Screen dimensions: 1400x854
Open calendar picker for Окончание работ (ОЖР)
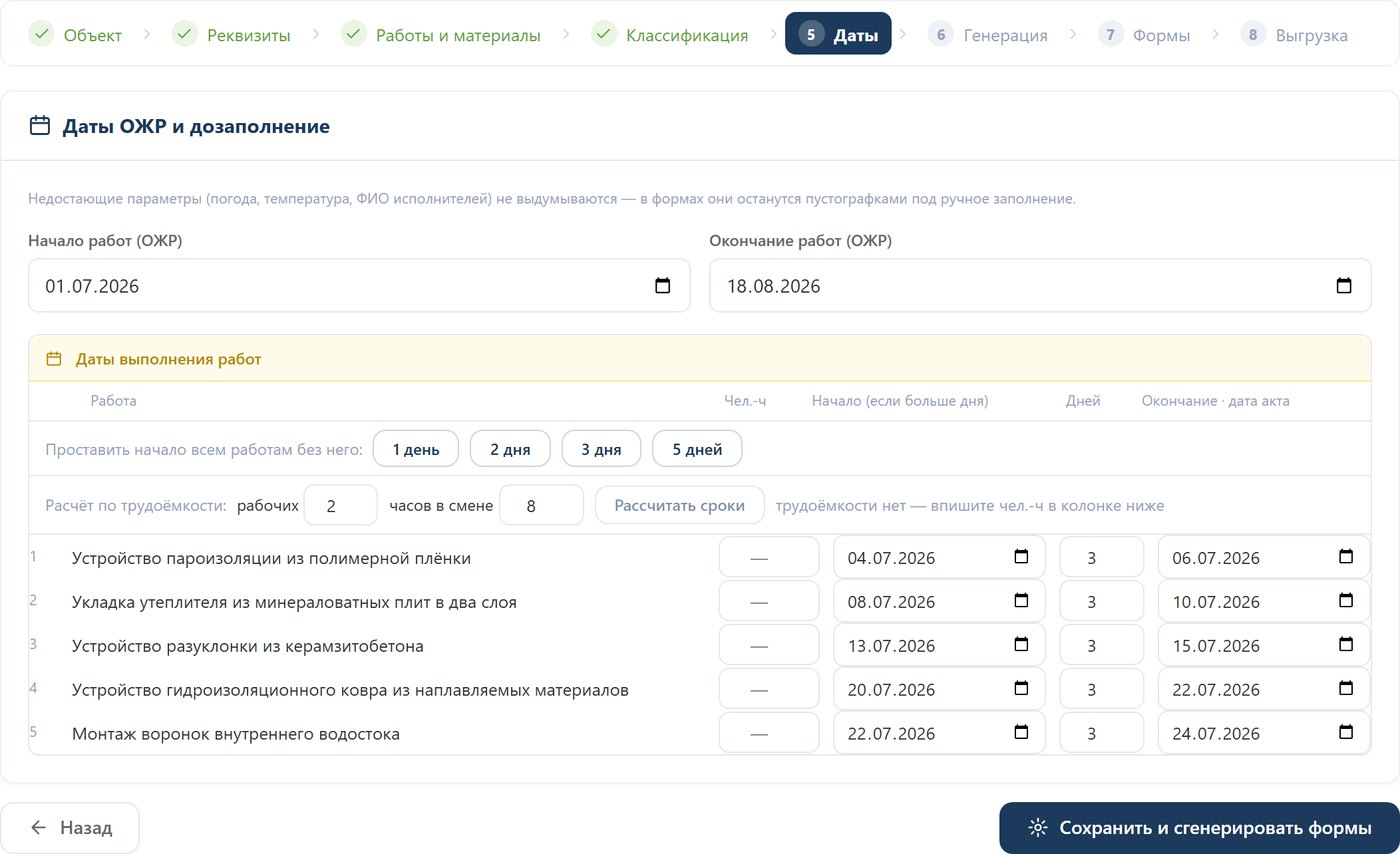(1344, 286)
